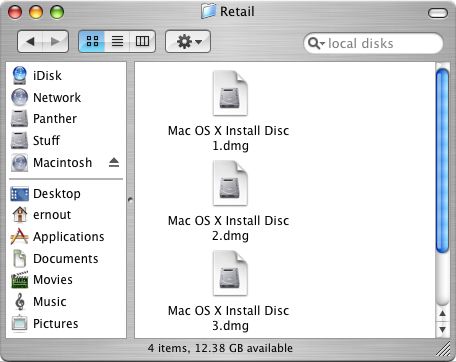Image resolution: width=456 pixels, height=362 pixels.
Task: Click the "iDisk" sidebar label
Action: coord(47,76)
